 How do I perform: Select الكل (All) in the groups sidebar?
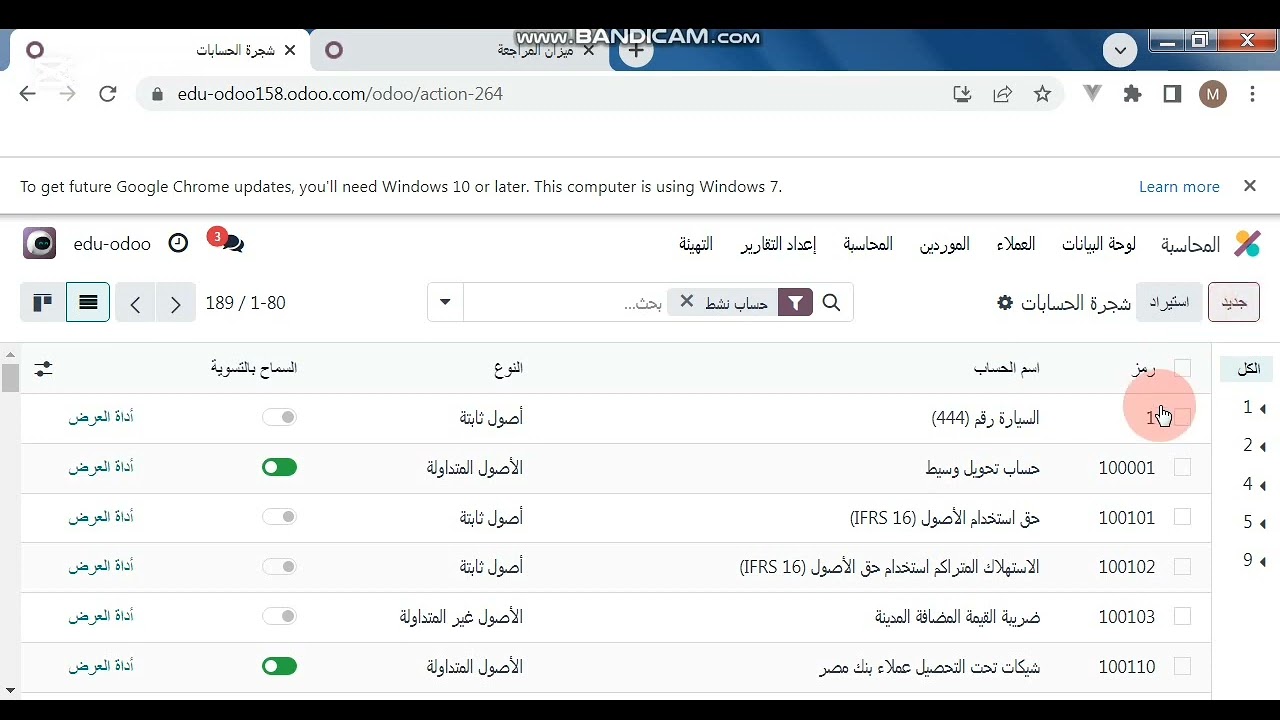(x=1248, y=369)
